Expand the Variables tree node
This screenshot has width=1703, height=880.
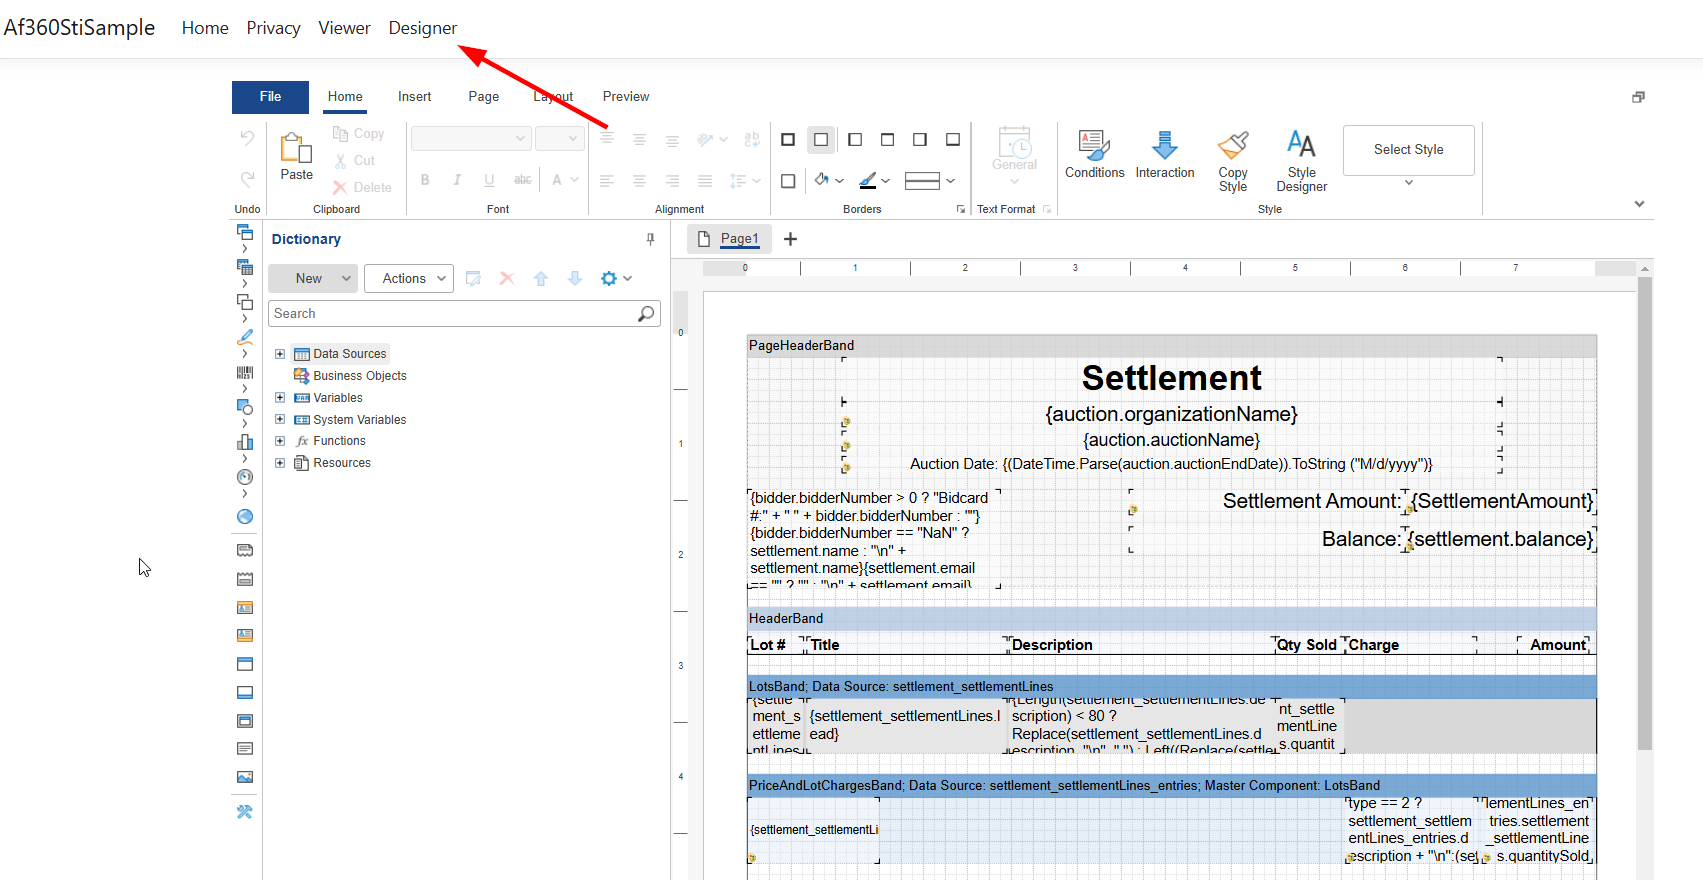pyautogui.click(x=280, y=398)
